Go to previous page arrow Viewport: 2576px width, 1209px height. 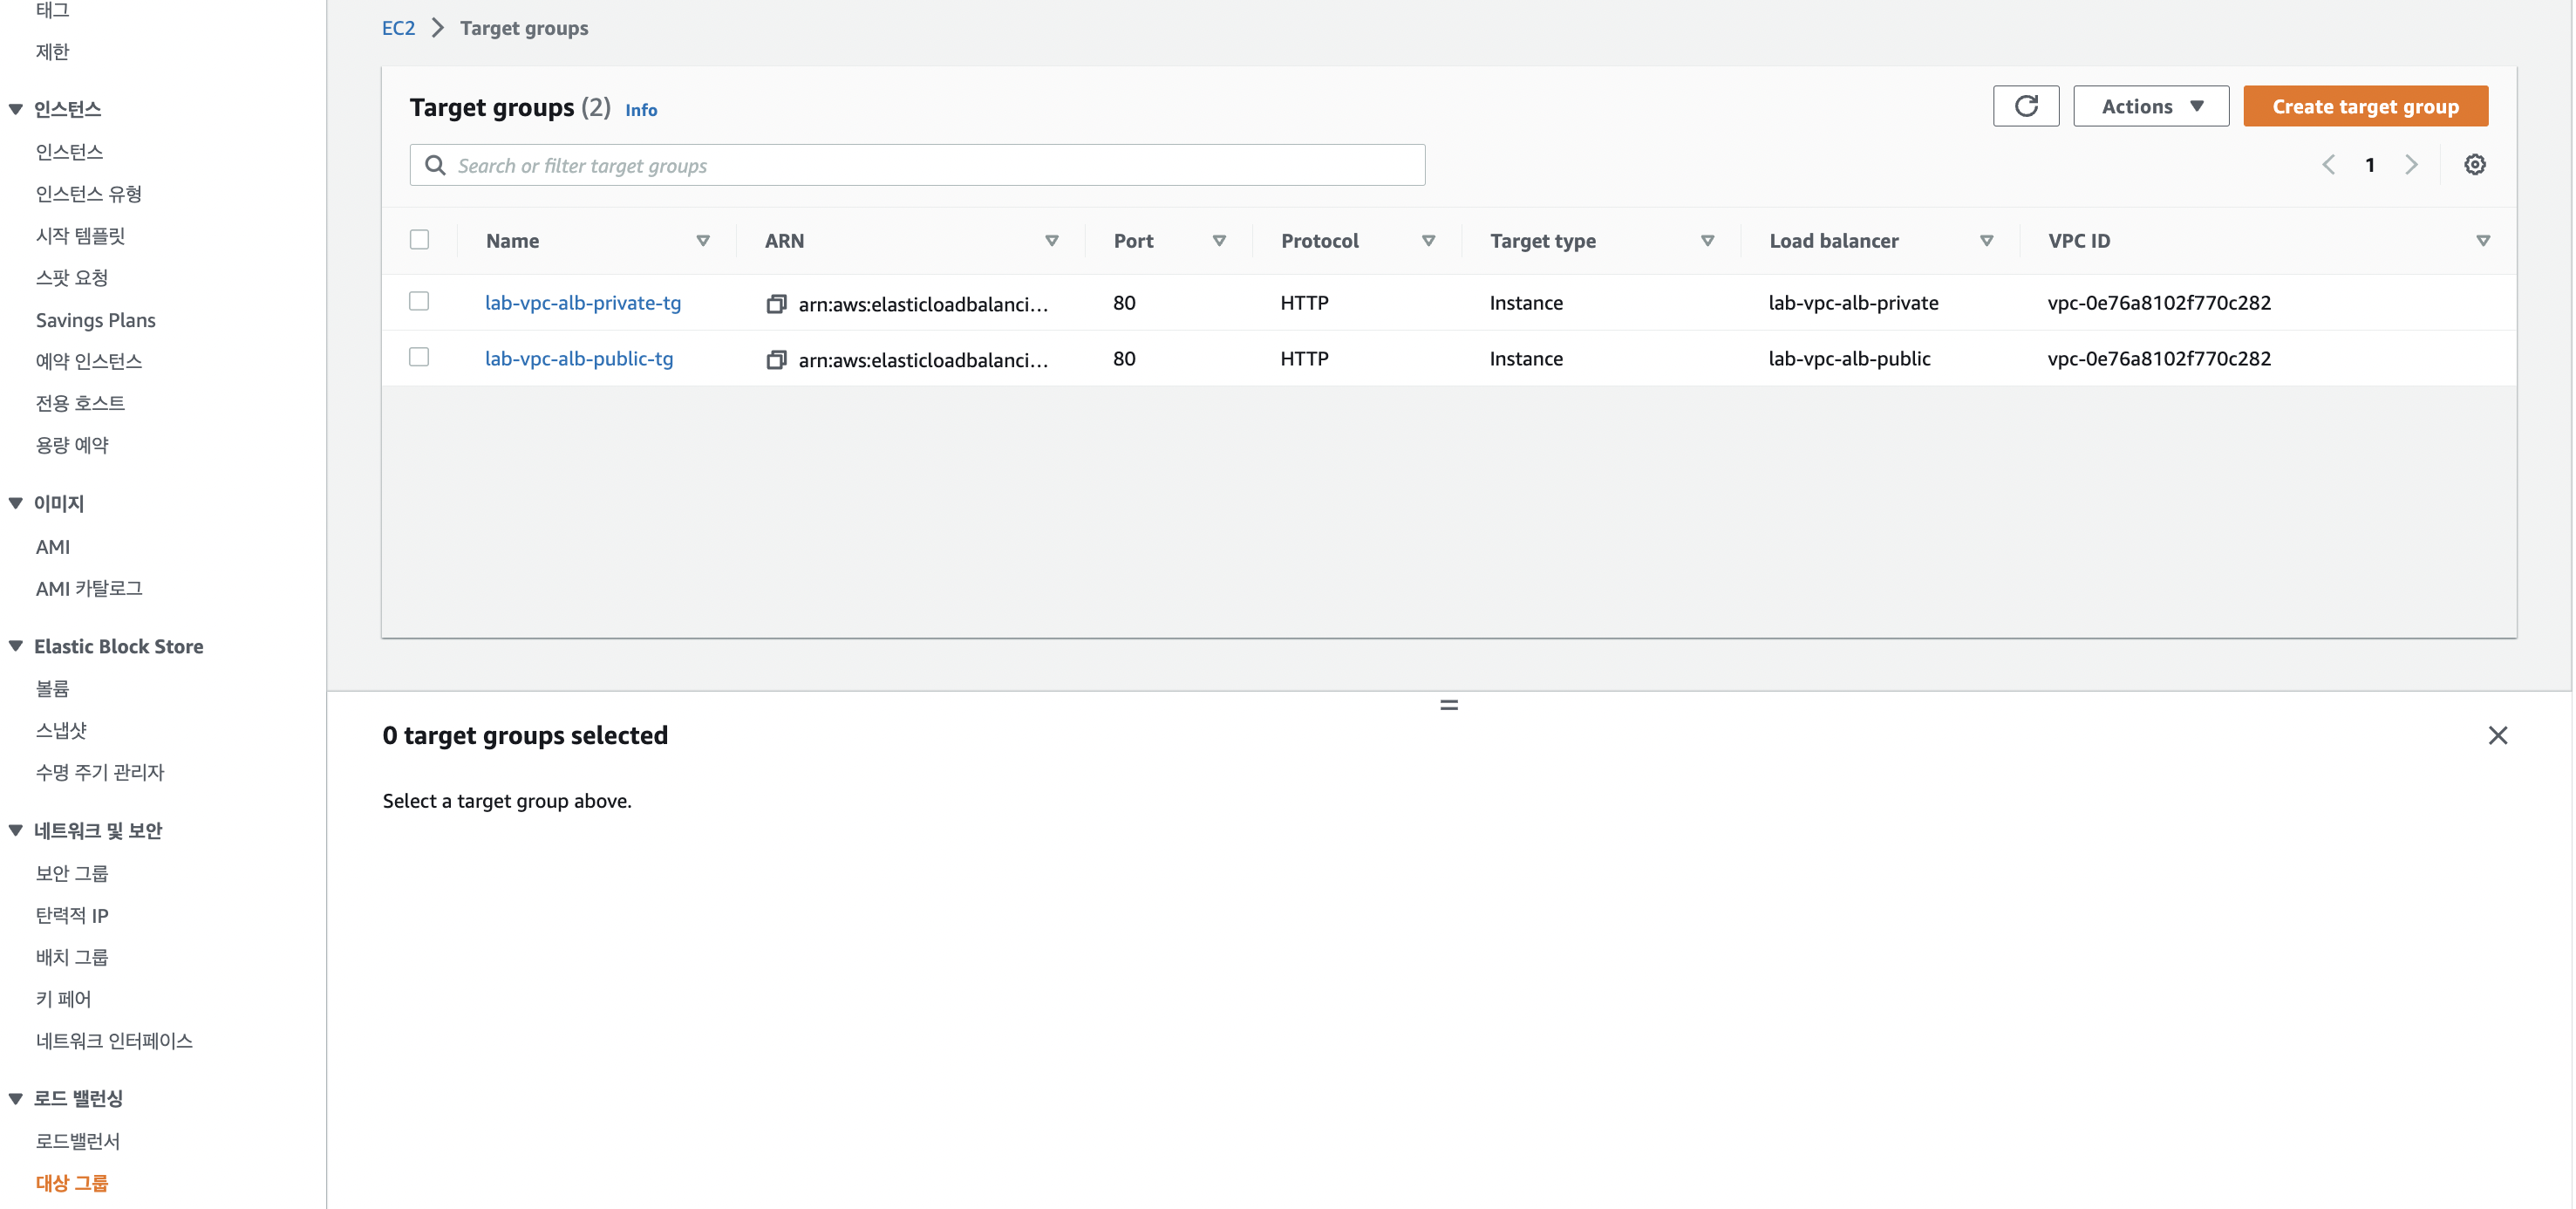(2328, 165)
